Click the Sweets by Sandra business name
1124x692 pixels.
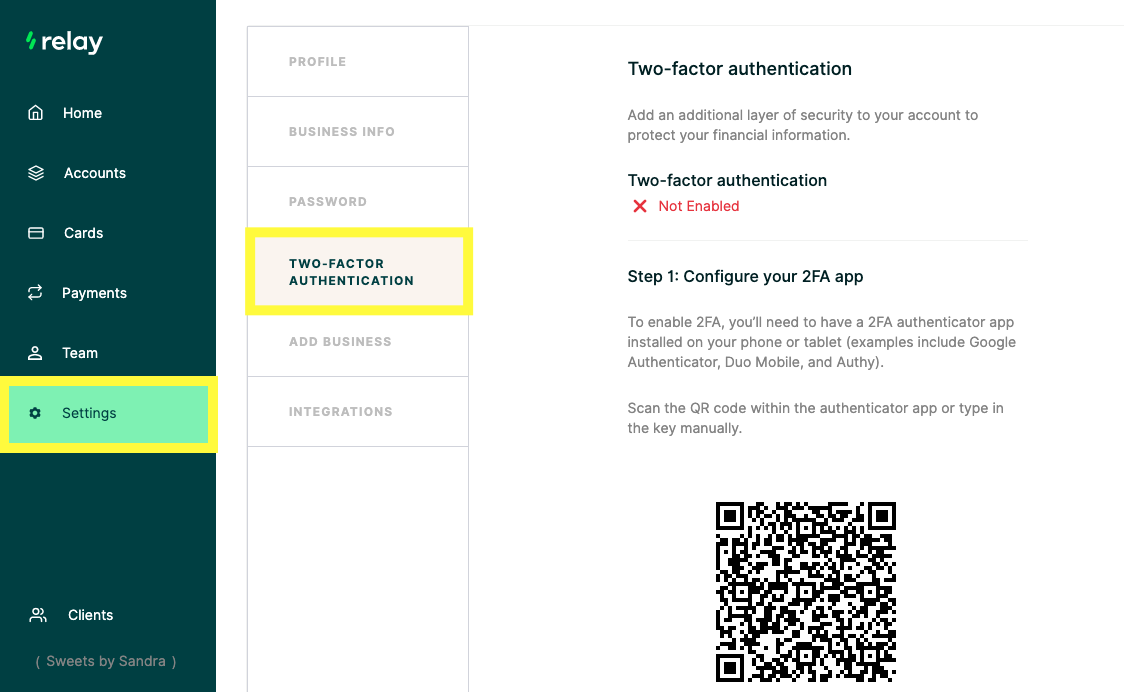106,661
